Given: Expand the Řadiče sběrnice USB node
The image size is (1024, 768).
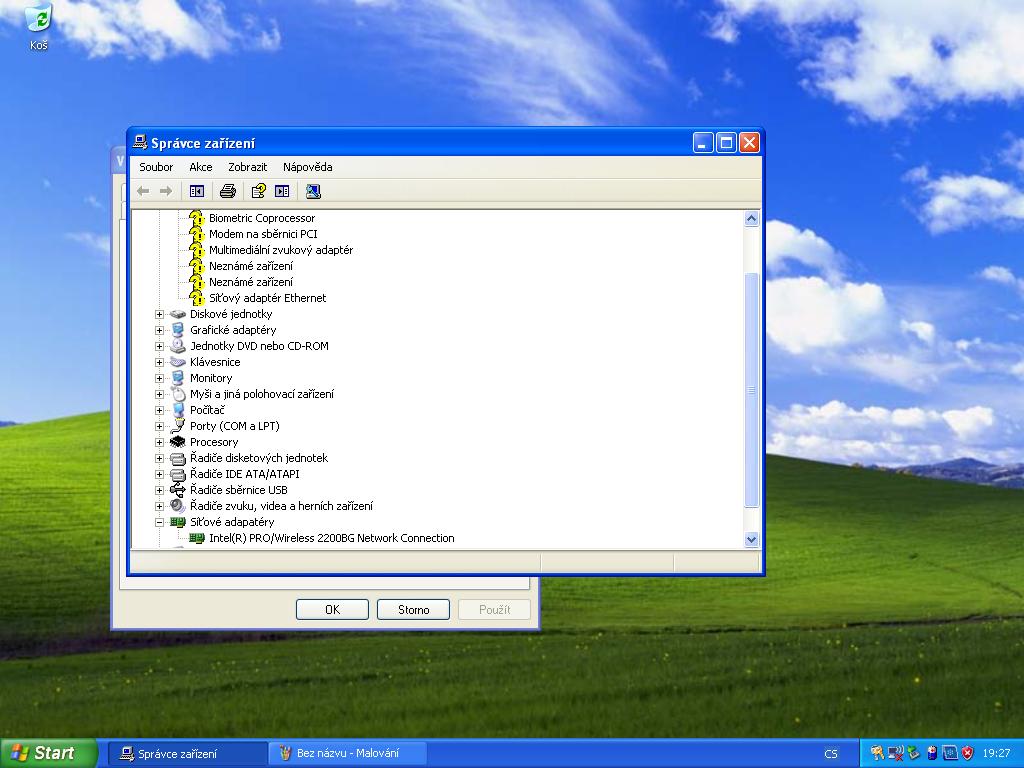Looking at the screenshot, I should pyautogui.click(x=159, y=490).
